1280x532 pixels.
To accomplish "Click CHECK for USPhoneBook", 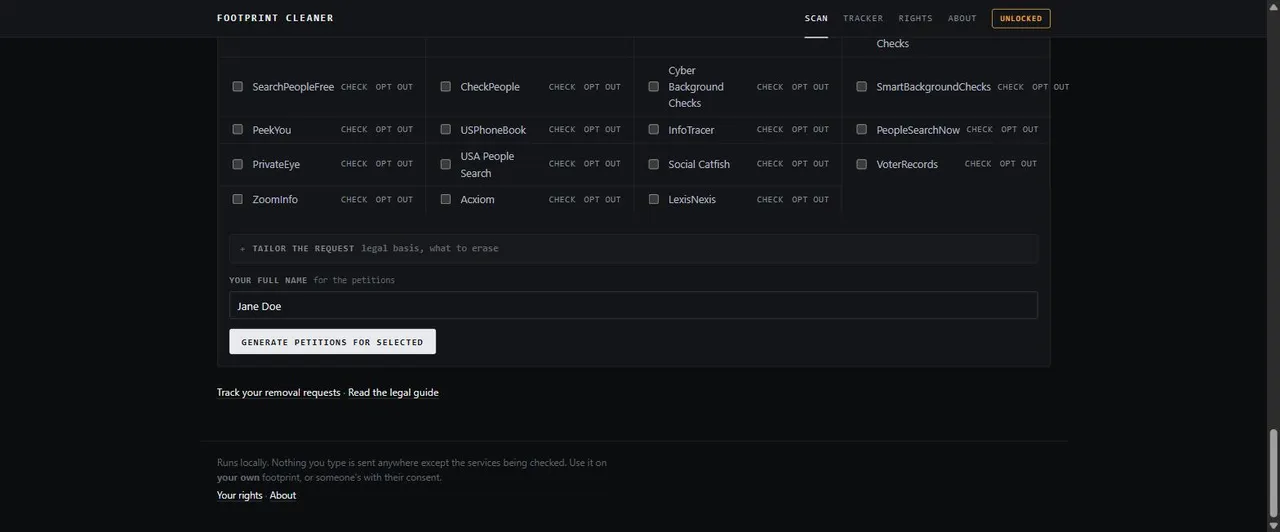I will tap(562, 129).
